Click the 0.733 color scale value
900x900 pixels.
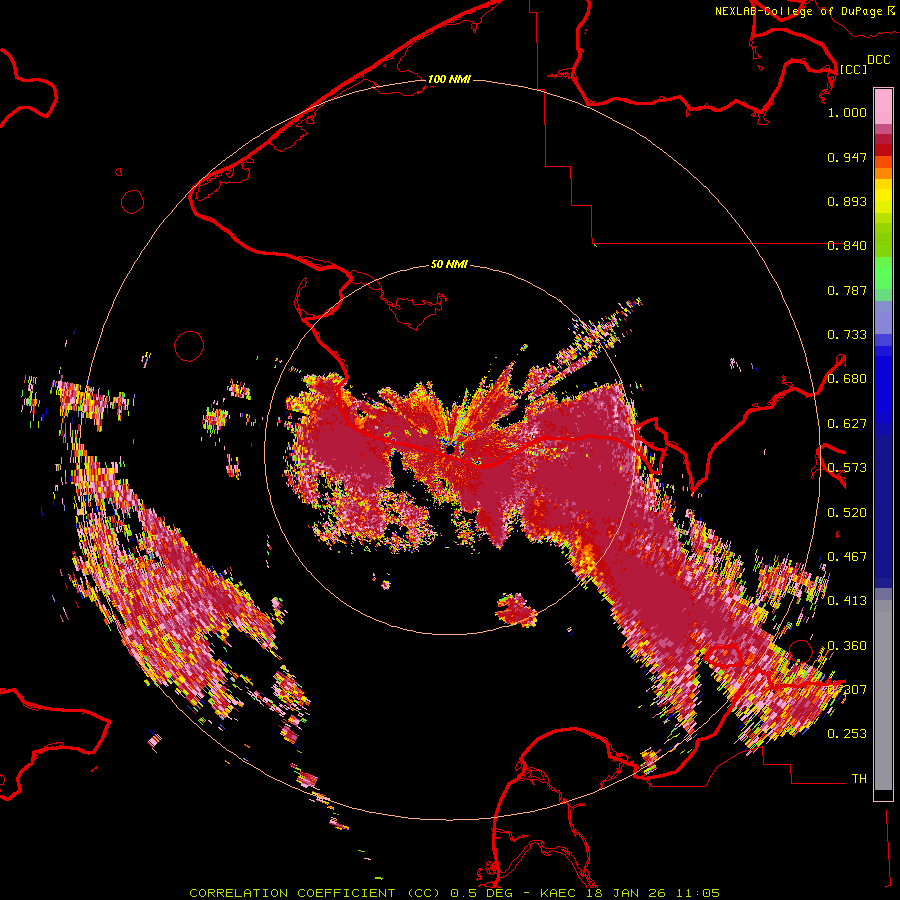847,335
